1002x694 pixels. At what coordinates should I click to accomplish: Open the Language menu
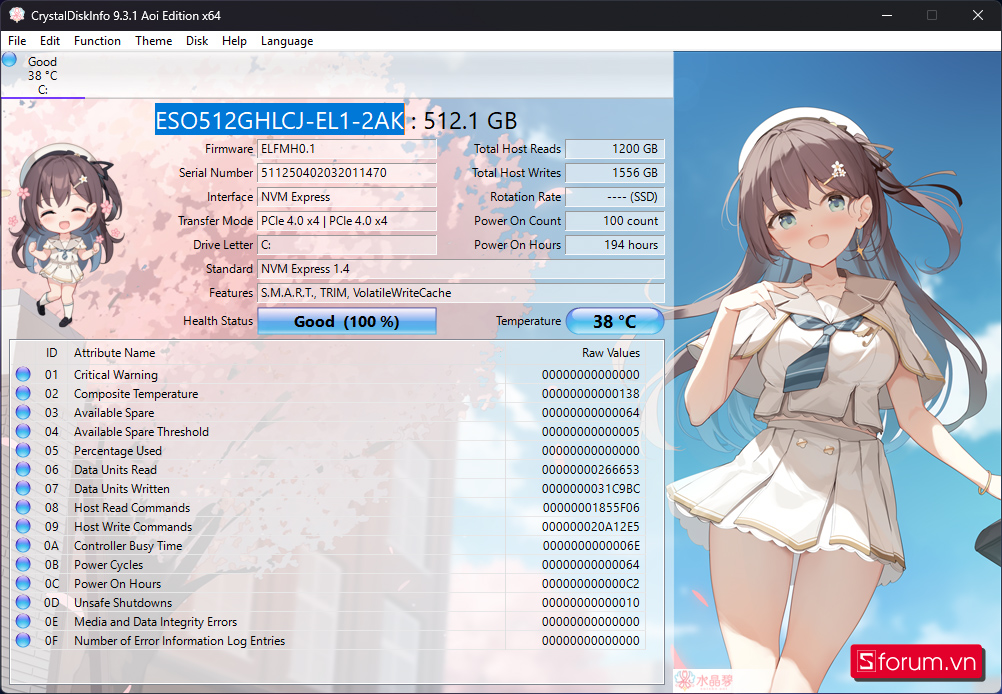287,41
